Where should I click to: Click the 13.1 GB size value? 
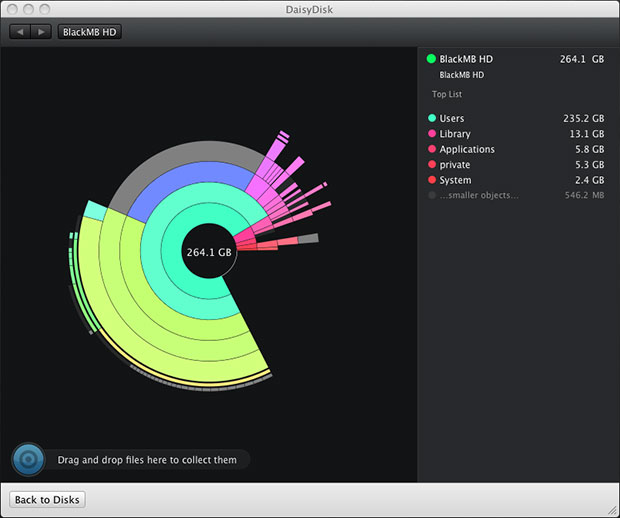(587, 134)
